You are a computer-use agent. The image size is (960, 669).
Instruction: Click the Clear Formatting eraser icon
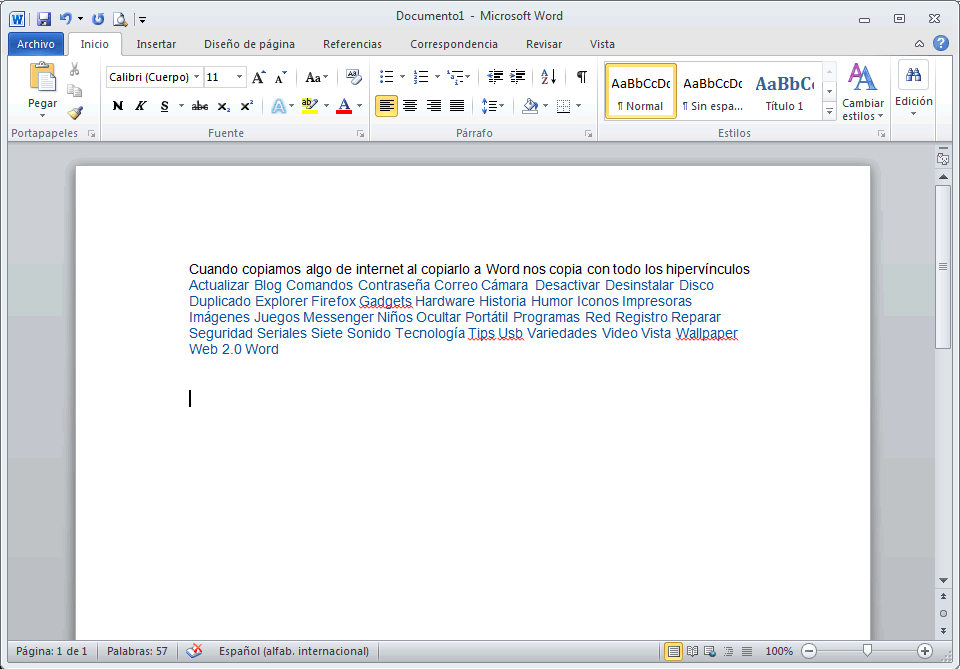coord(354,77)
